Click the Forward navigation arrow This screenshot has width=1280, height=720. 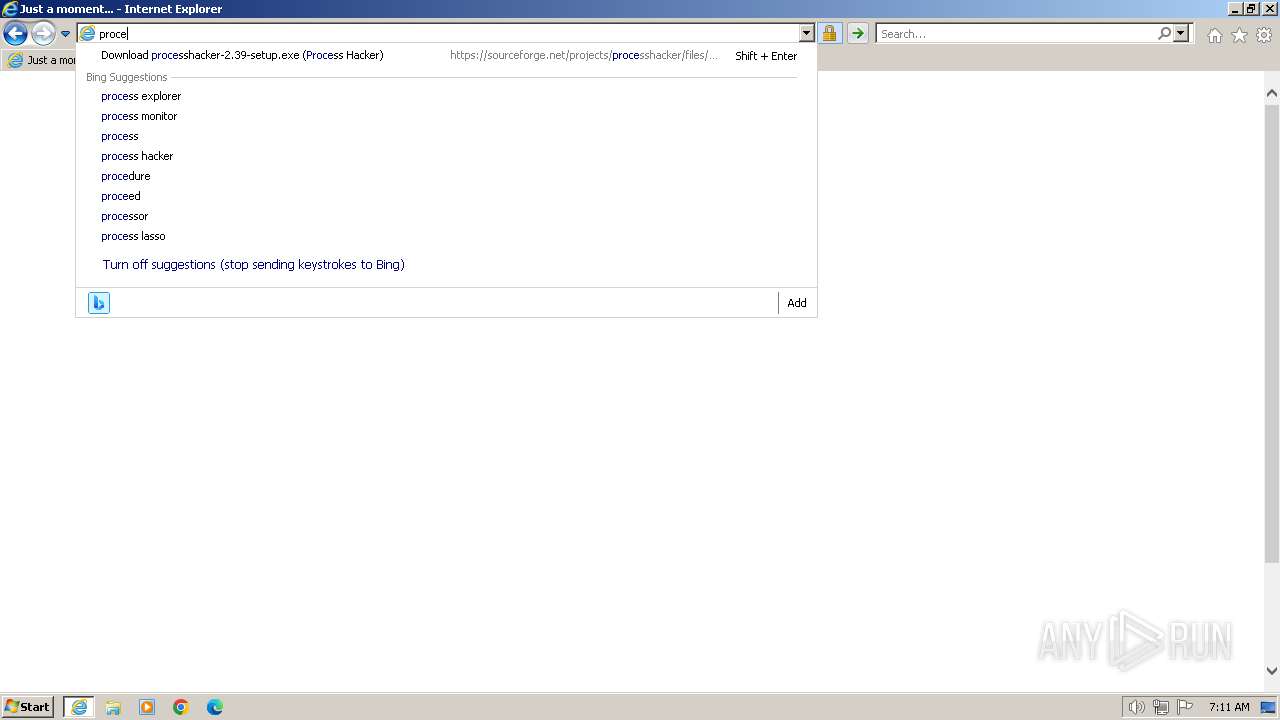[43, 34]
